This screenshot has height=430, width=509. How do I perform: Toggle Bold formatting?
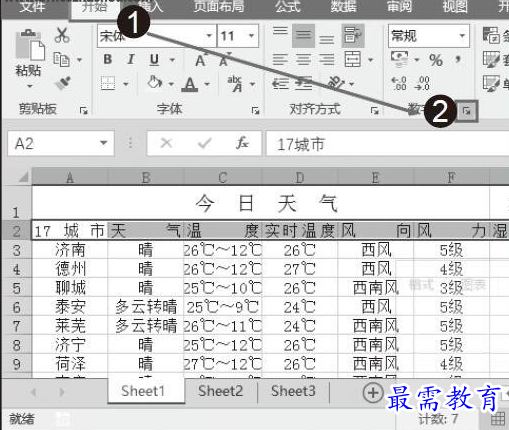[107, 60]
